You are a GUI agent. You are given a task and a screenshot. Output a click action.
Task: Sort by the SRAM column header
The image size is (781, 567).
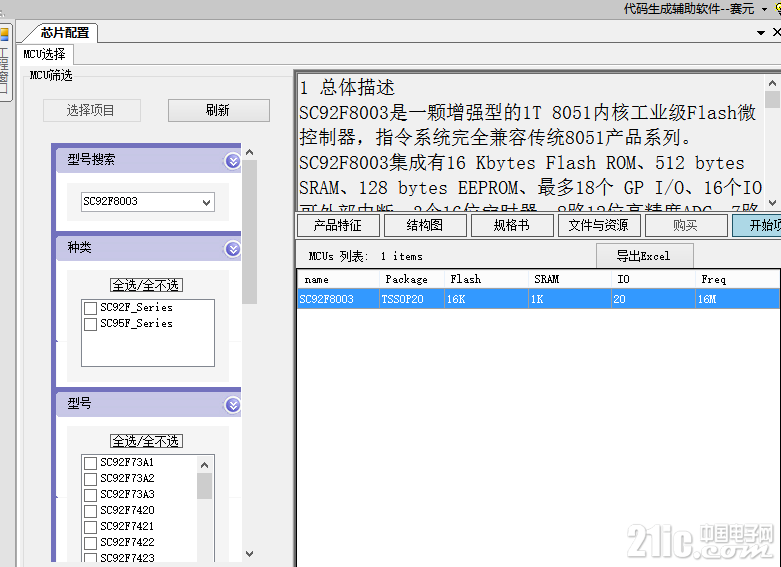click(569, 280)
